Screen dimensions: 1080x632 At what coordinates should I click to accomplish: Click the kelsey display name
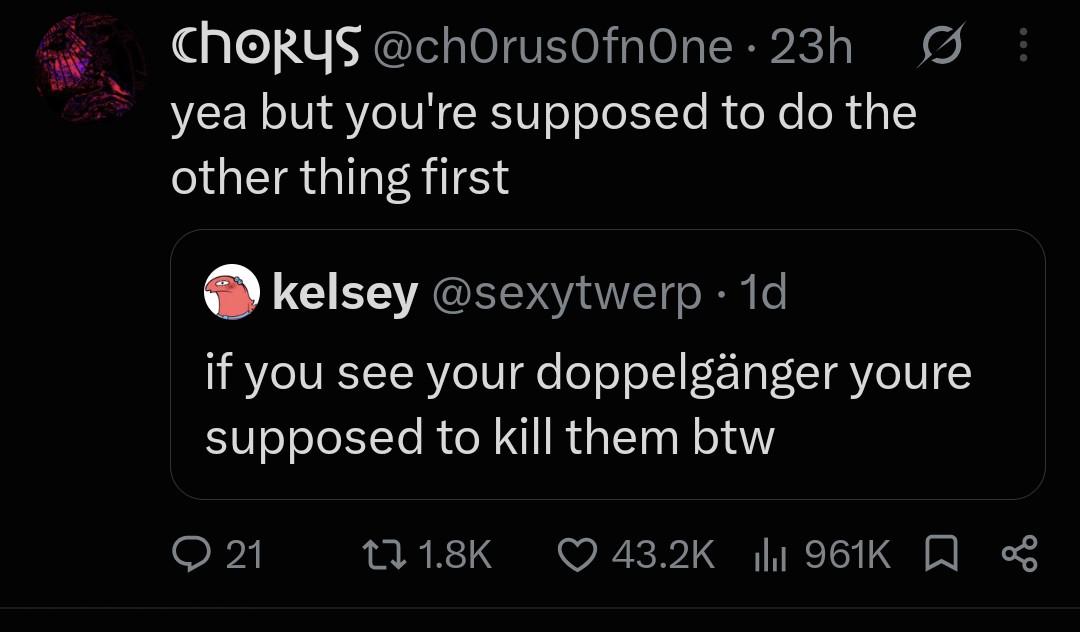pos(345,292)
